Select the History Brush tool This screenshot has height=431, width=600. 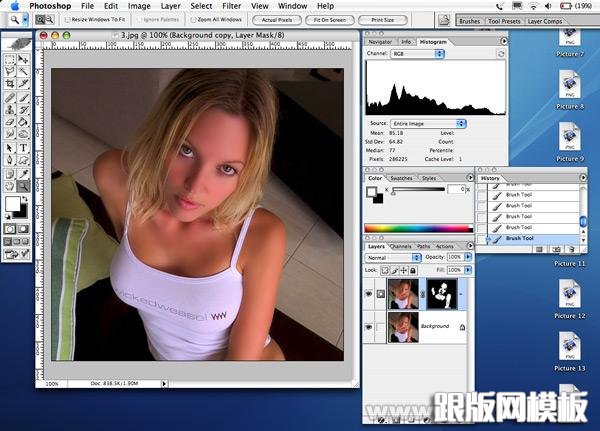point(23,110)
